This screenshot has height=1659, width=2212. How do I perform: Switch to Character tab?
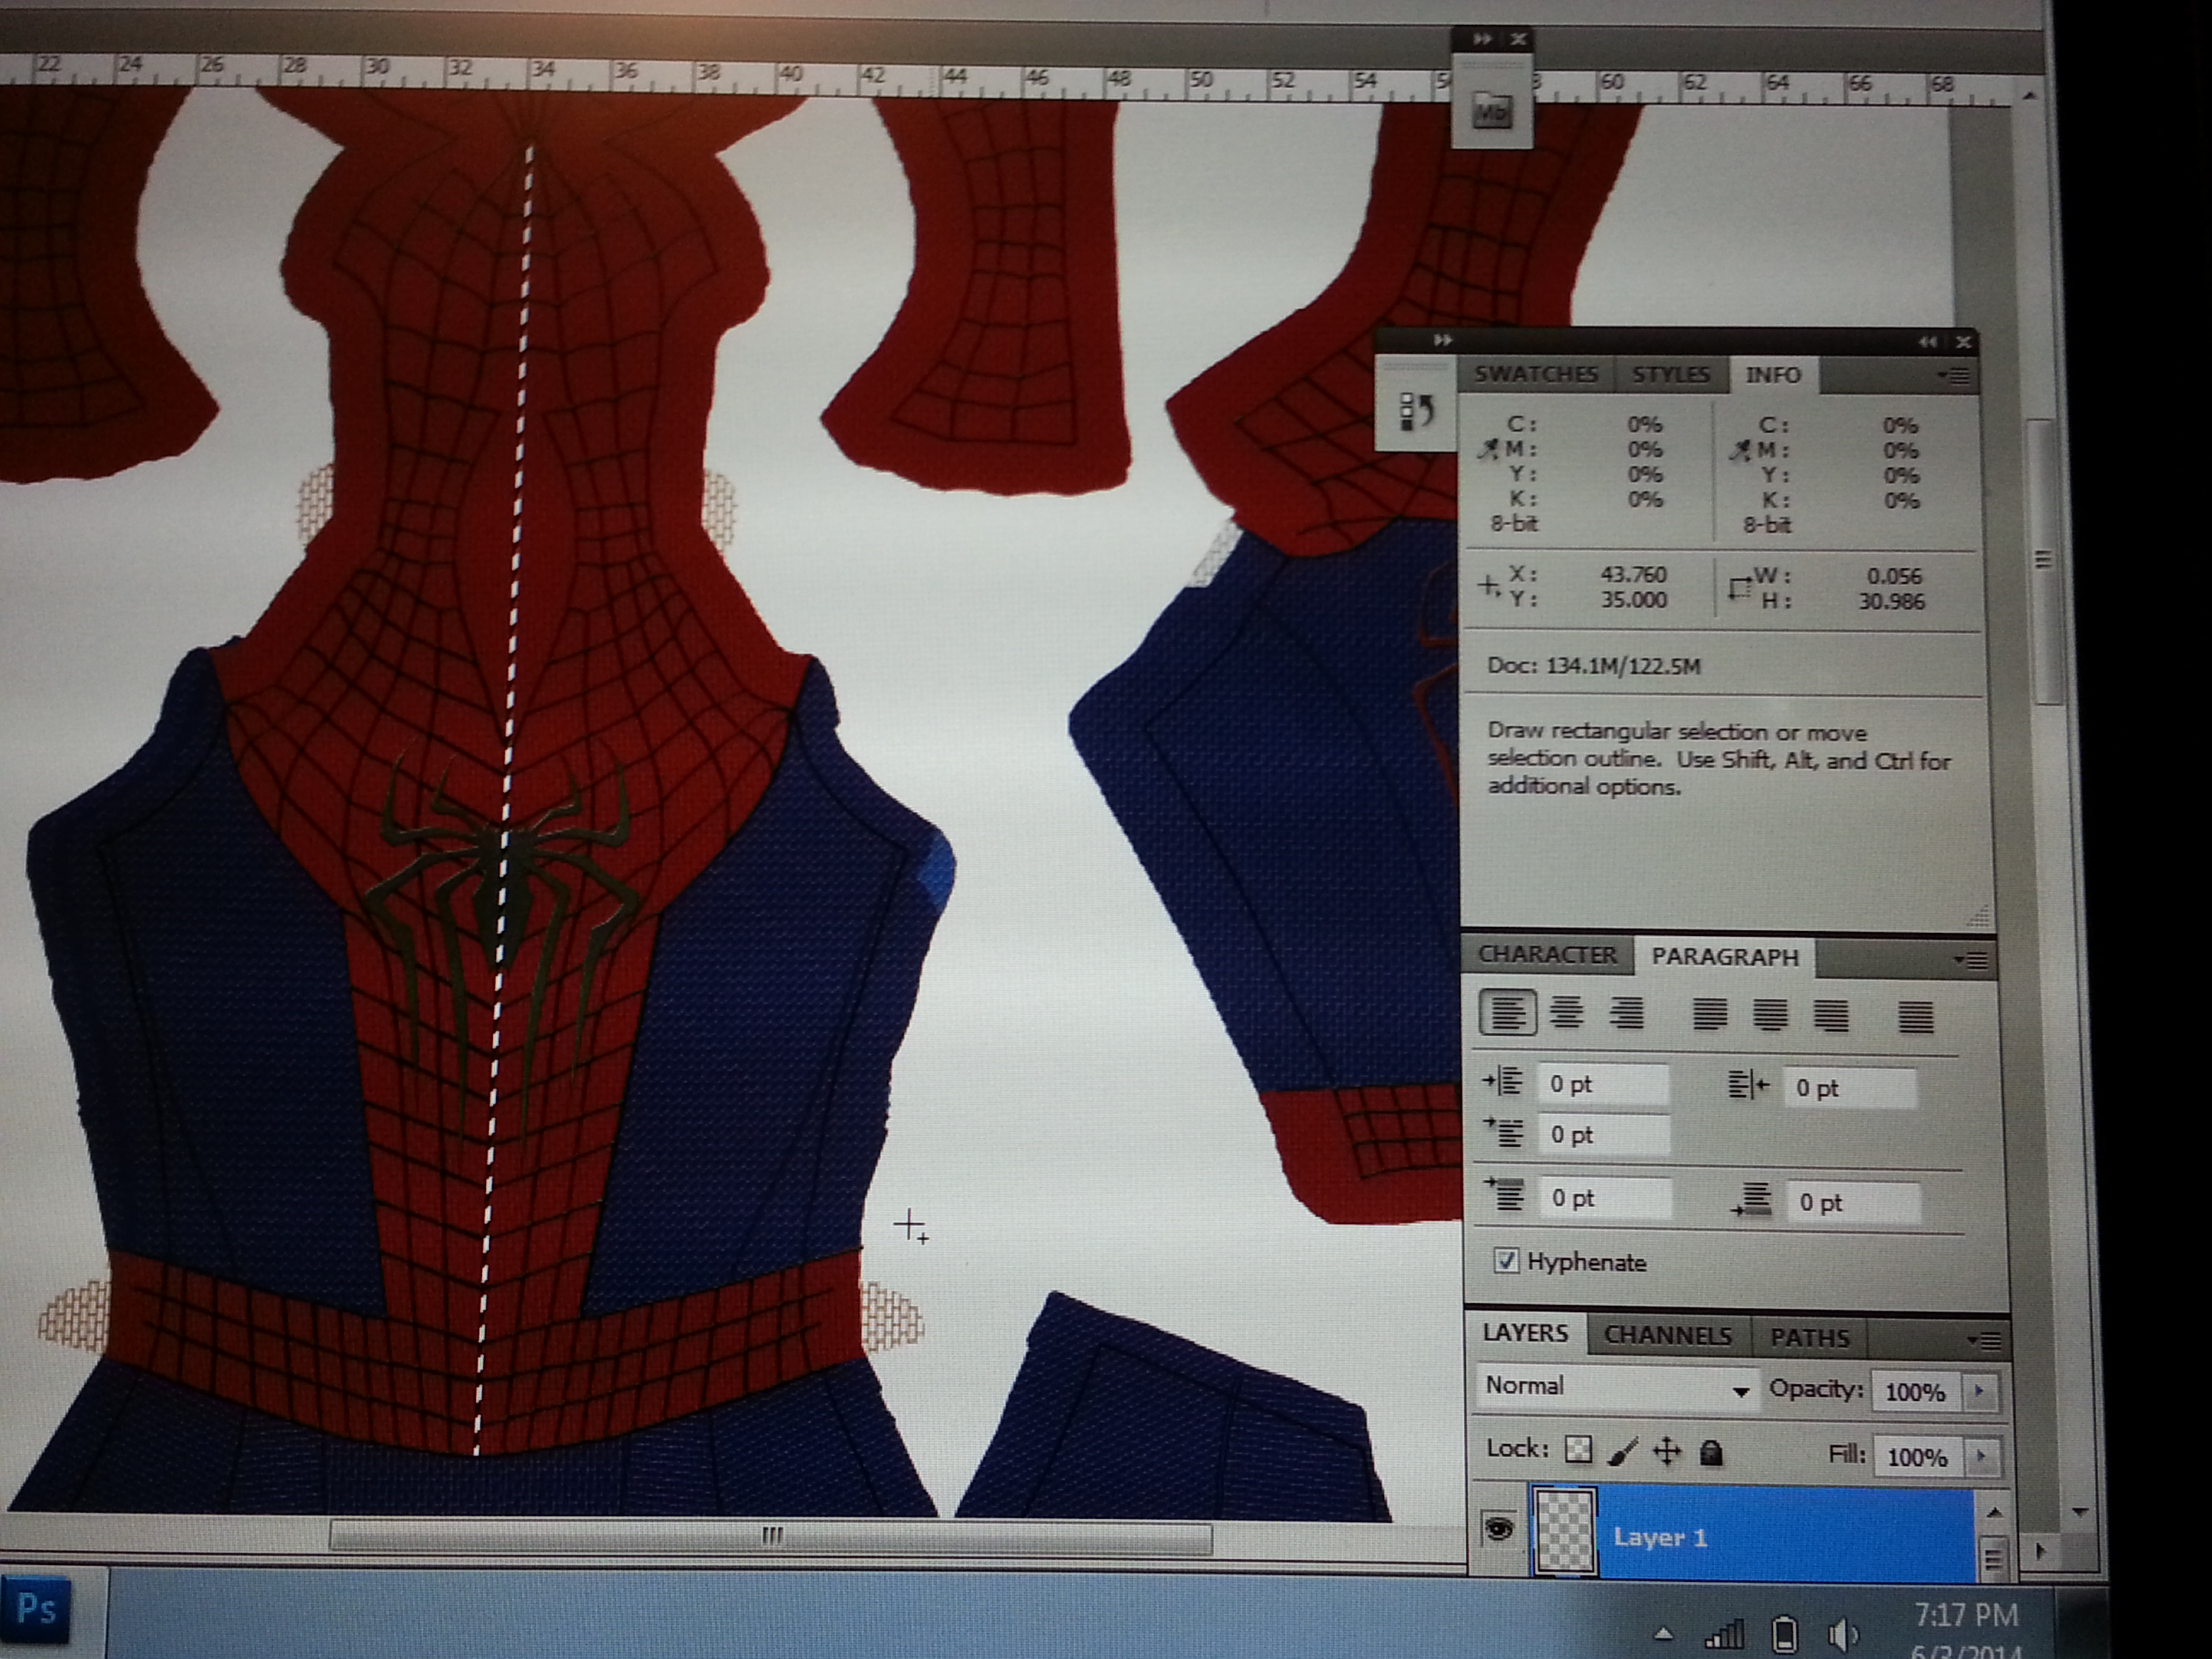pos(1547,955)
